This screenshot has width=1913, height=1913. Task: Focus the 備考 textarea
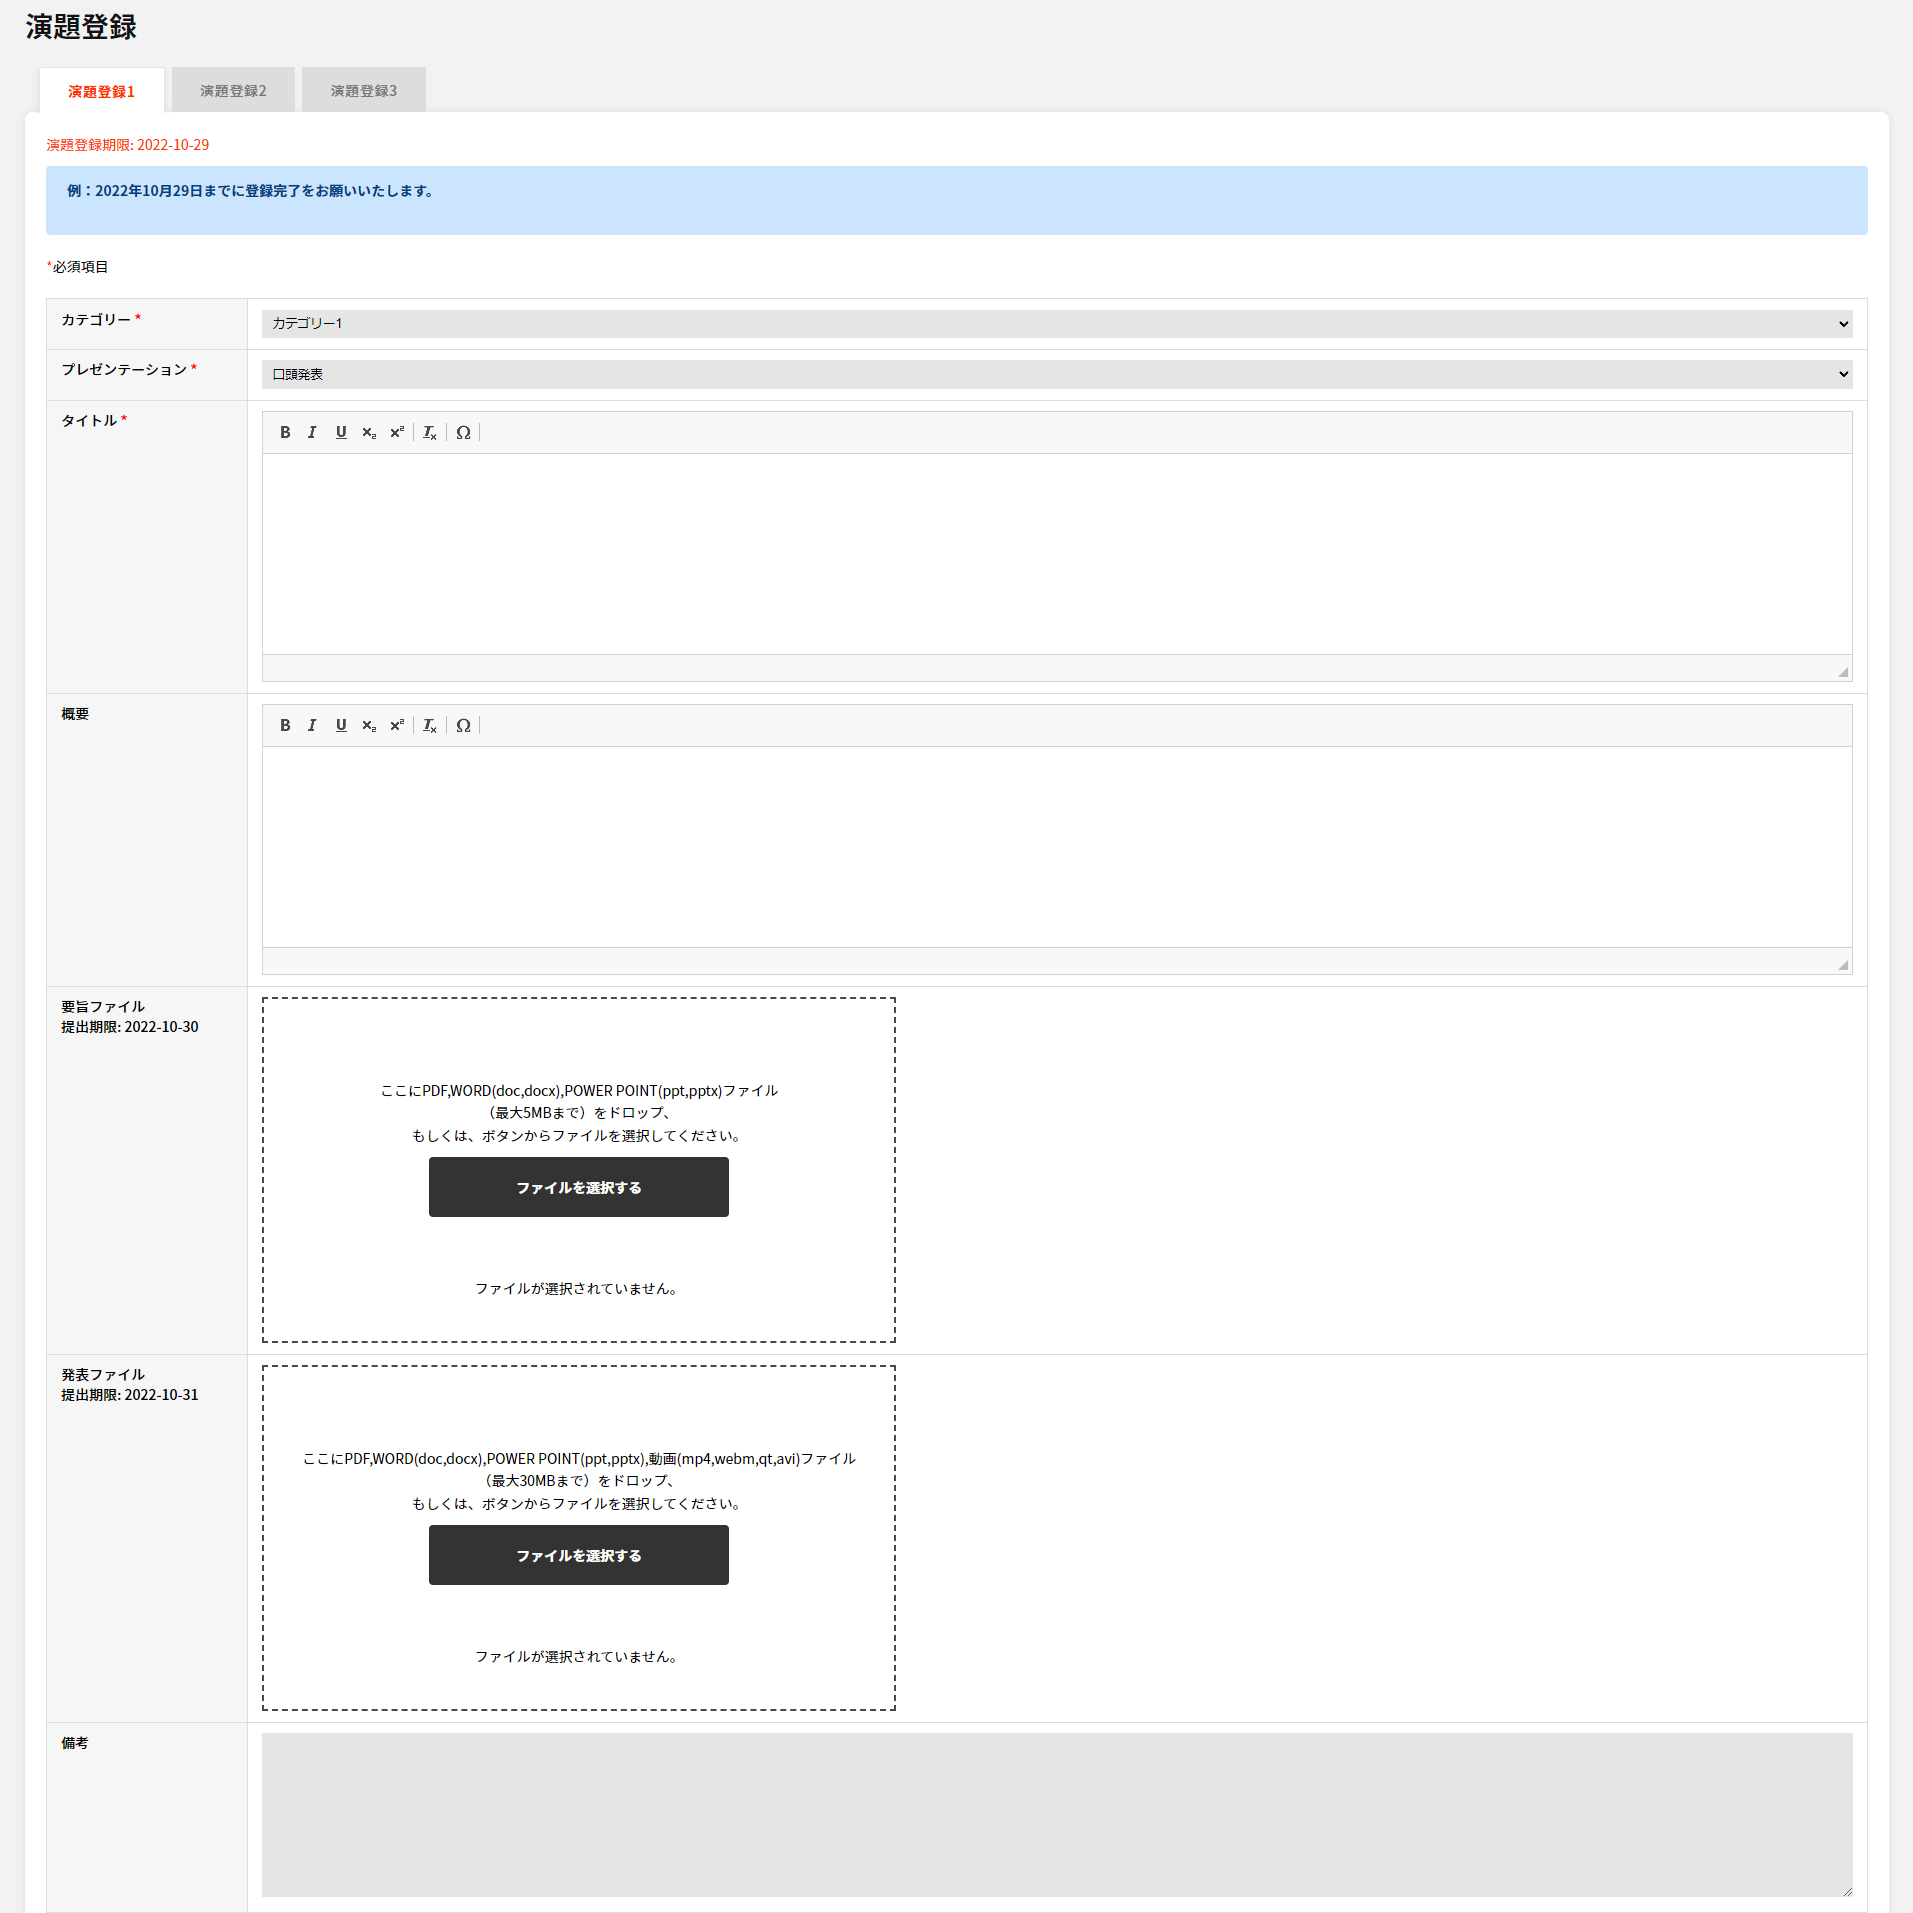[1056, 1814]
